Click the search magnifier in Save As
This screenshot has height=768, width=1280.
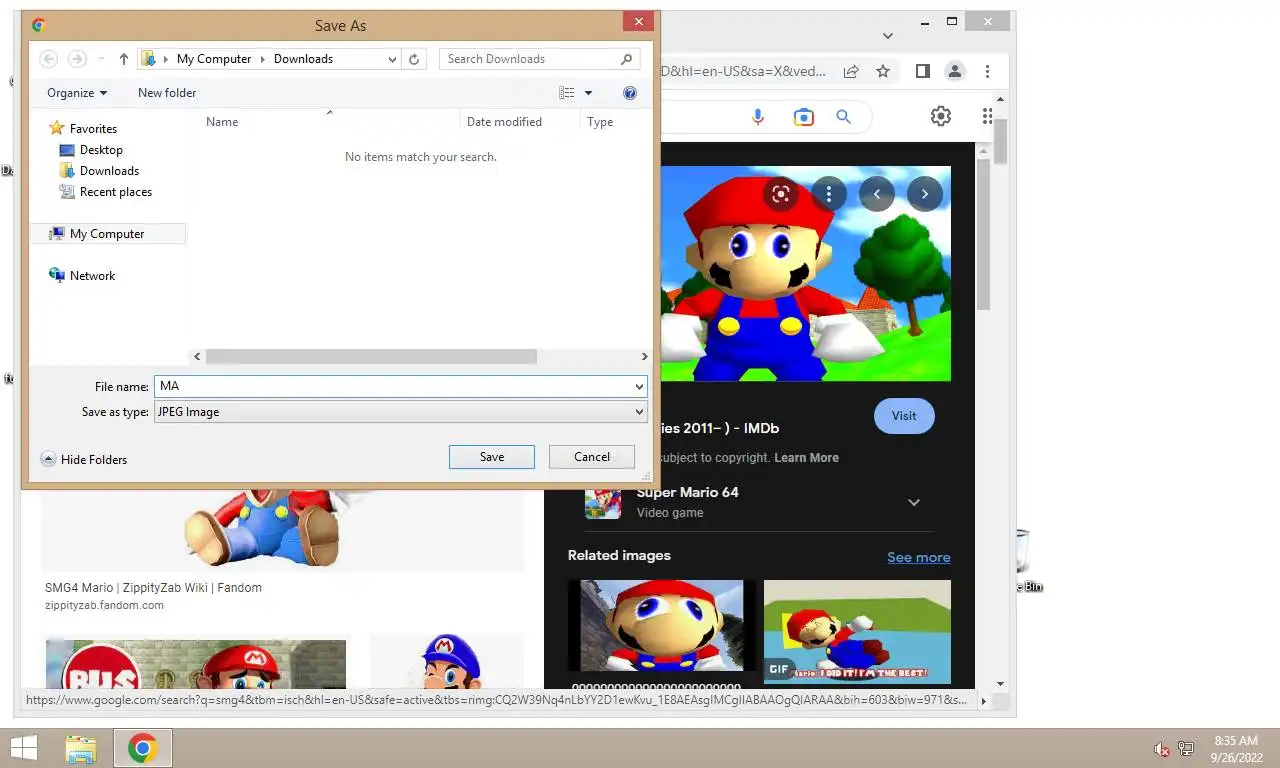click(627, 59)
